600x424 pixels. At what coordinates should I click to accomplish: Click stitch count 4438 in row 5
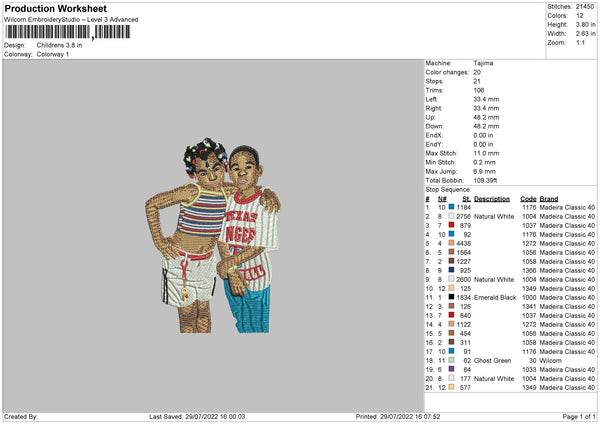(463, 243)
